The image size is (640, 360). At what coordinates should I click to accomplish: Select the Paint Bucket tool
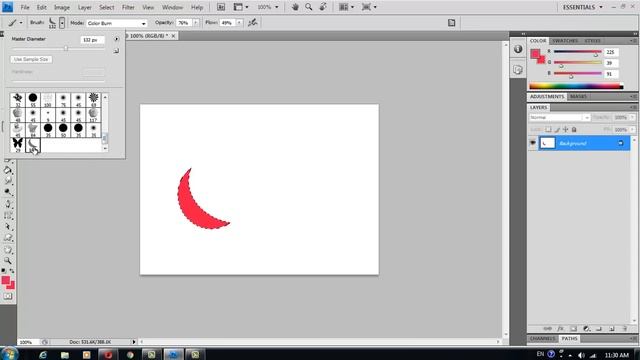click(x=8, y=170)
